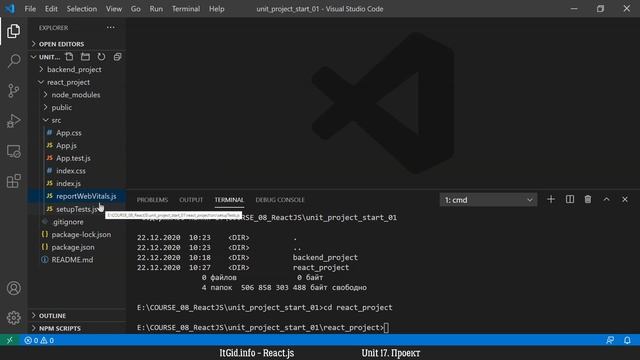Collapse the react_project folder
This screenshot has height=360, width=640.
[x=77, y=82]
